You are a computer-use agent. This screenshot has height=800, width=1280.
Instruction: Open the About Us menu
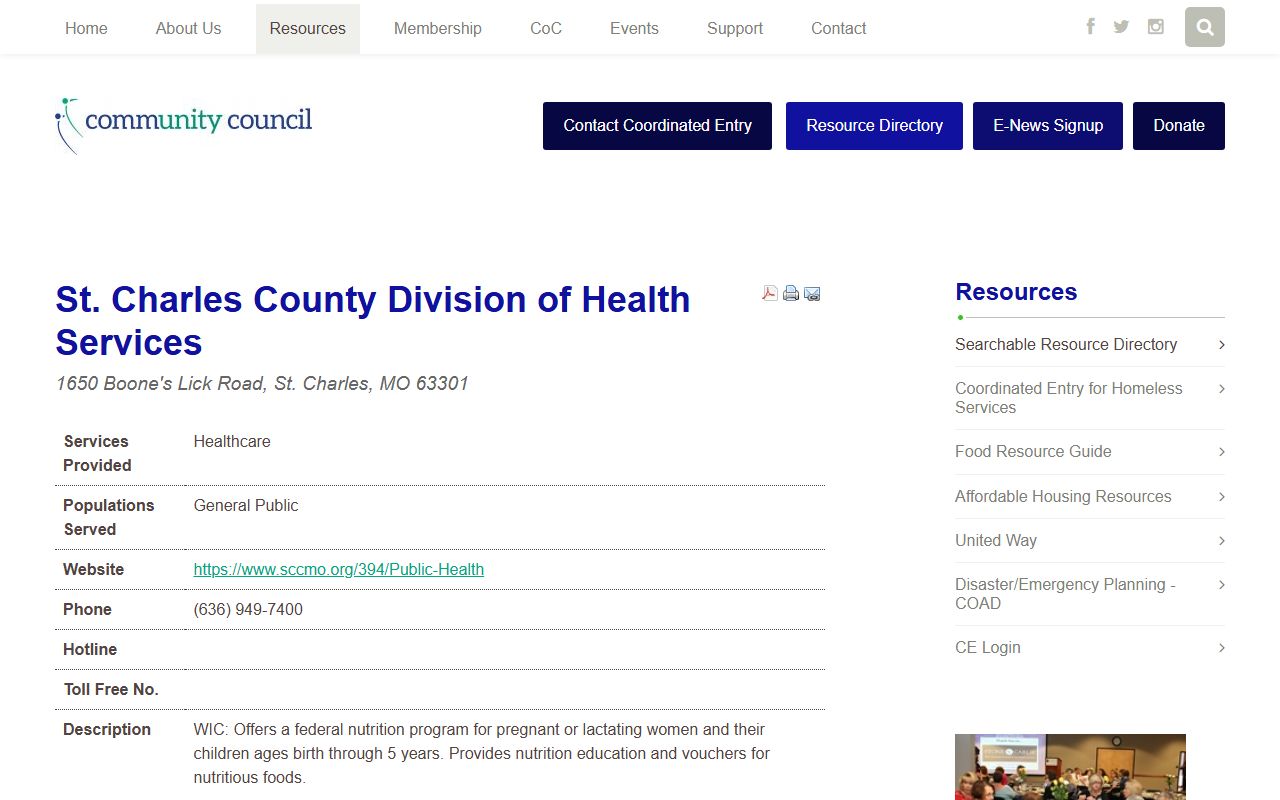pos(188,28)
